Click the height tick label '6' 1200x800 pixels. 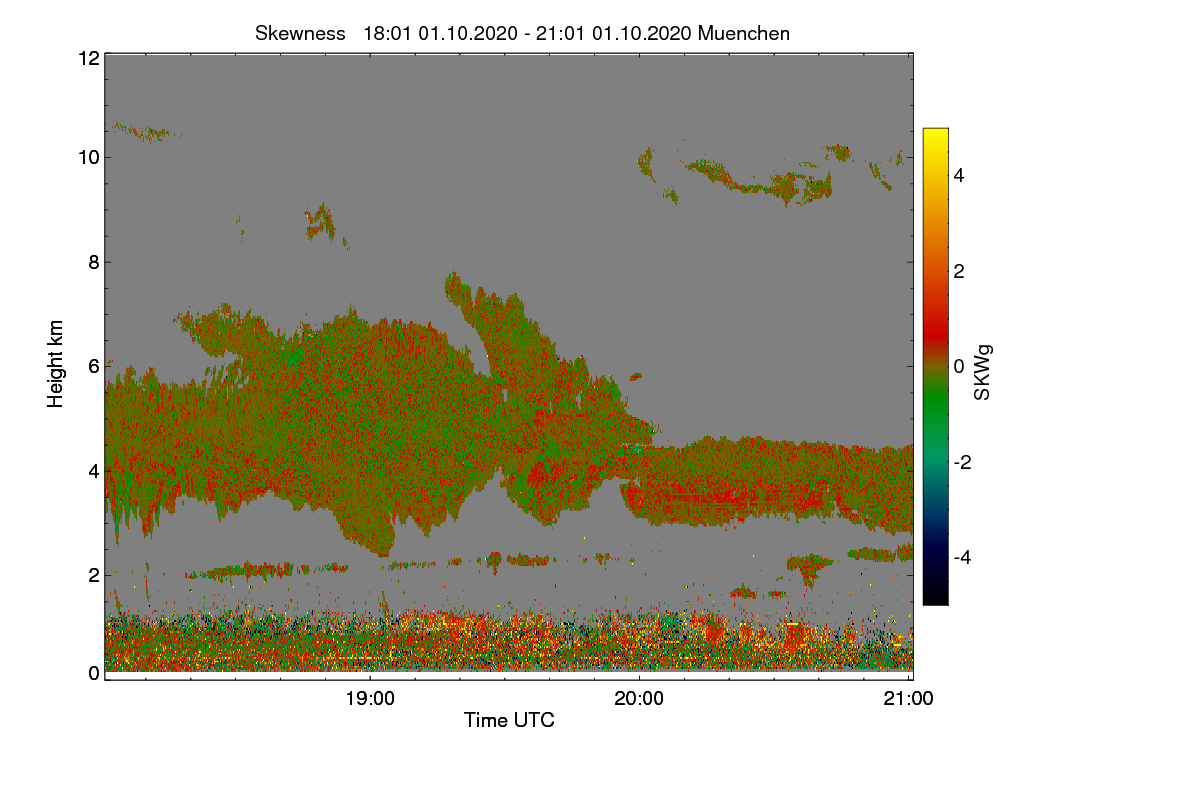click(x=93, y=366)
